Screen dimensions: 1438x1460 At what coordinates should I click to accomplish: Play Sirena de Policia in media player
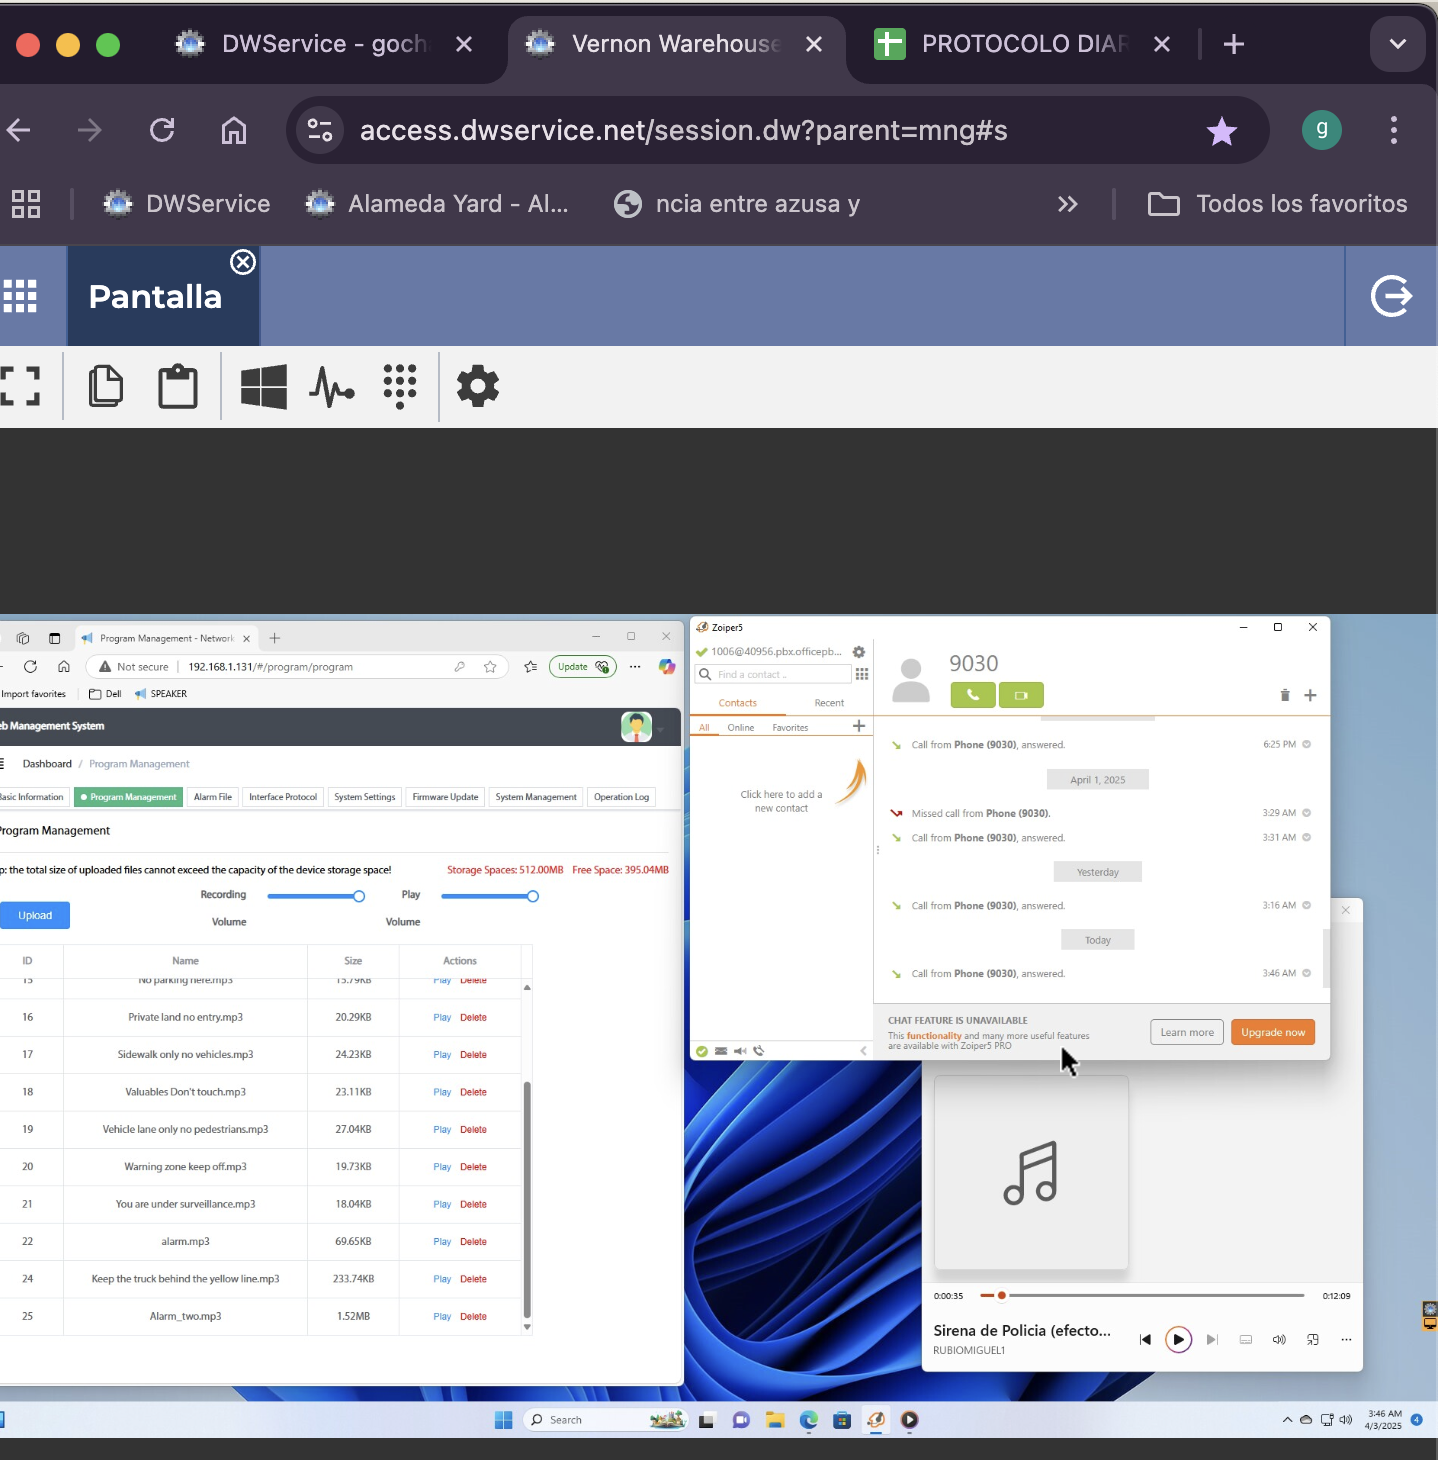coord(1179,1339)
